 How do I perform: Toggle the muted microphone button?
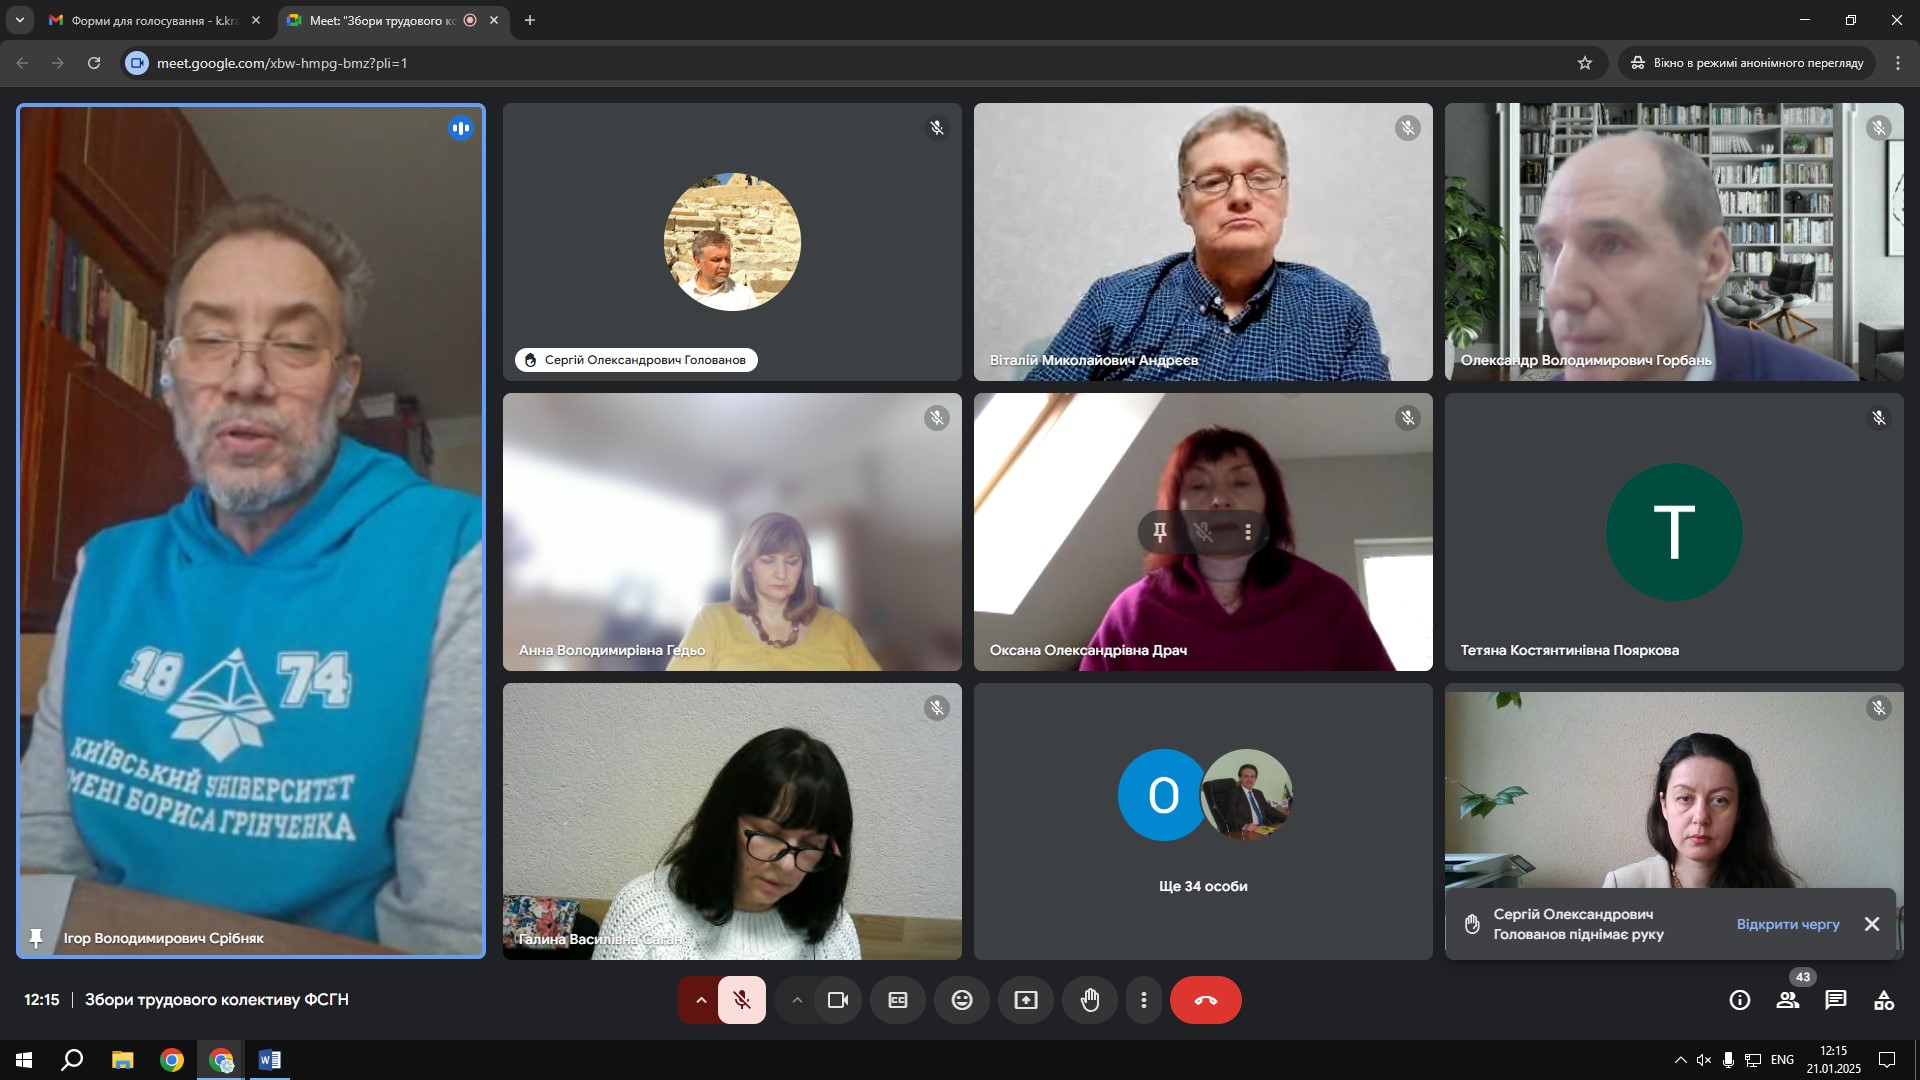point(741,1000)
